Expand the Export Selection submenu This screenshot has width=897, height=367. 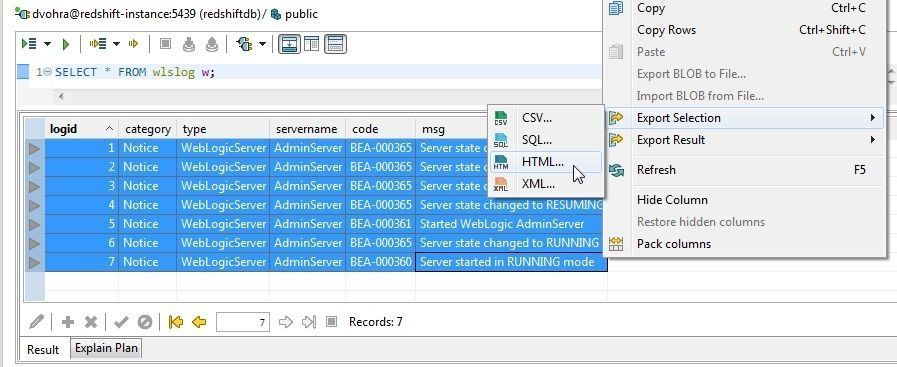[743, 118]
